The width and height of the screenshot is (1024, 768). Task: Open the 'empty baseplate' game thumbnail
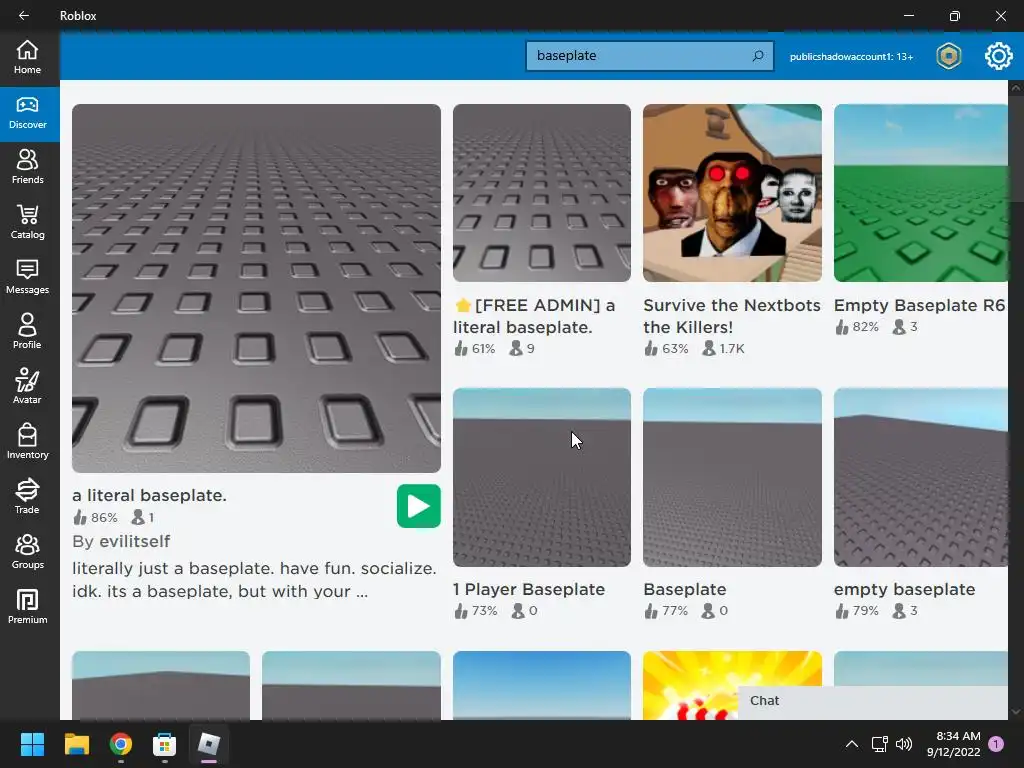point(921,477)
